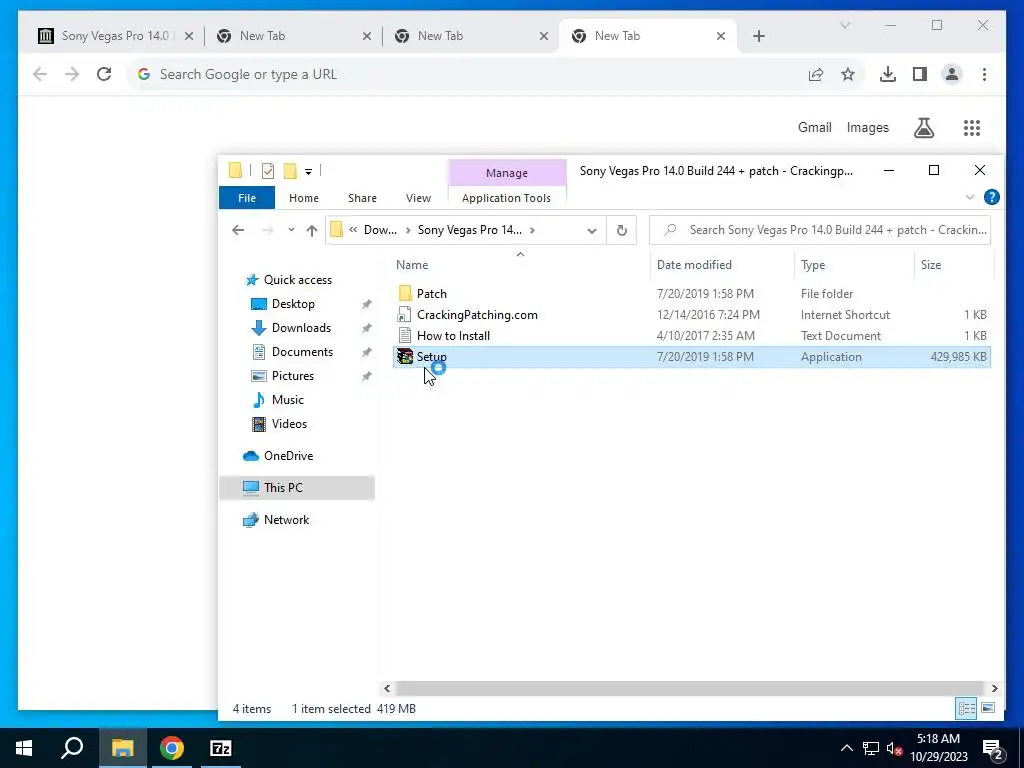The height and width of the screenshot is (768, 1024).
Task: Open Google apps grid
Action: pyautogui.click(x=972, y=128)
